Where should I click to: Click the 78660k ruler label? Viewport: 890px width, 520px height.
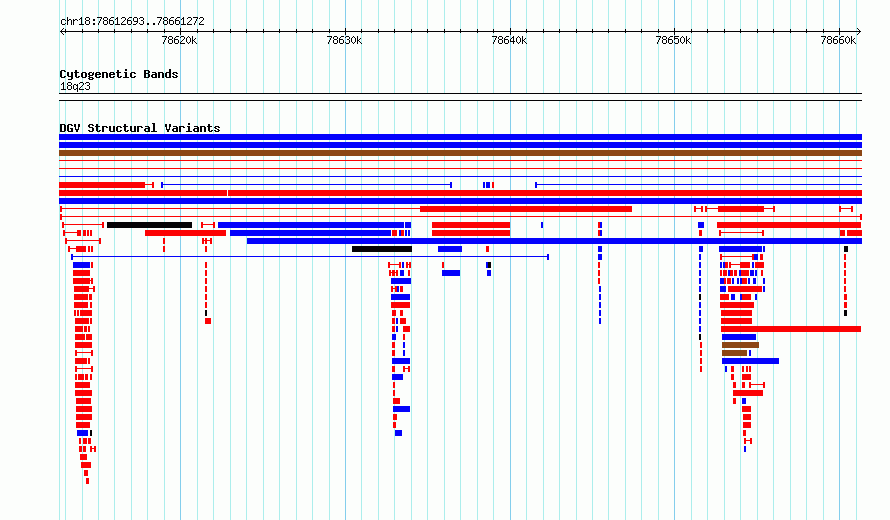tap(838, 40)
